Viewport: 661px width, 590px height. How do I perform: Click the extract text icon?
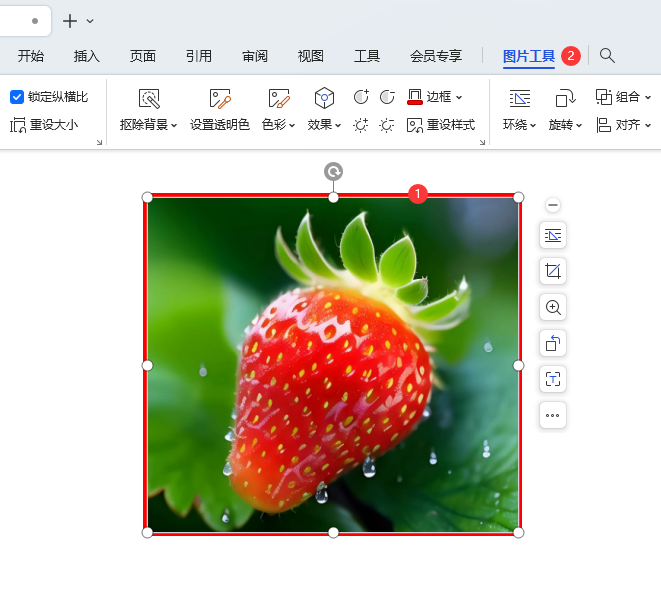(553, 379)
